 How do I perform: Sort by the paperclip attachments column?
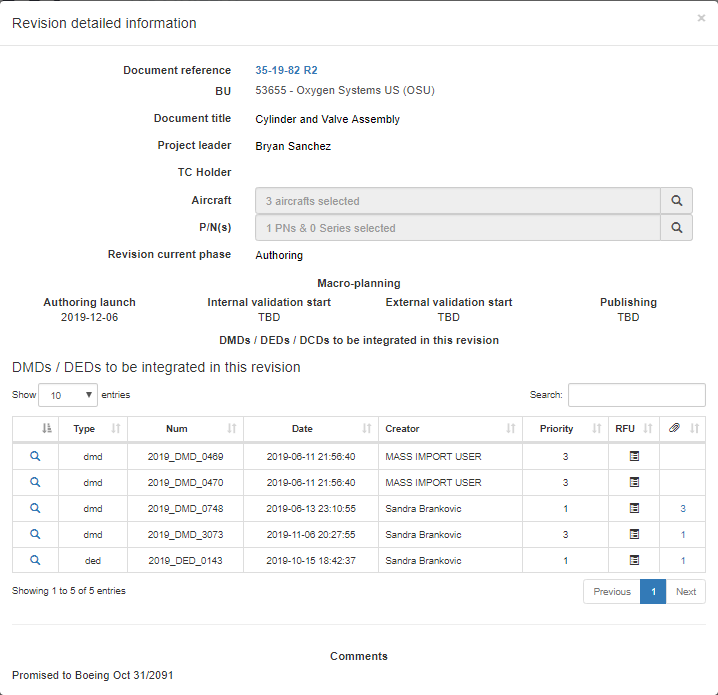682,428
